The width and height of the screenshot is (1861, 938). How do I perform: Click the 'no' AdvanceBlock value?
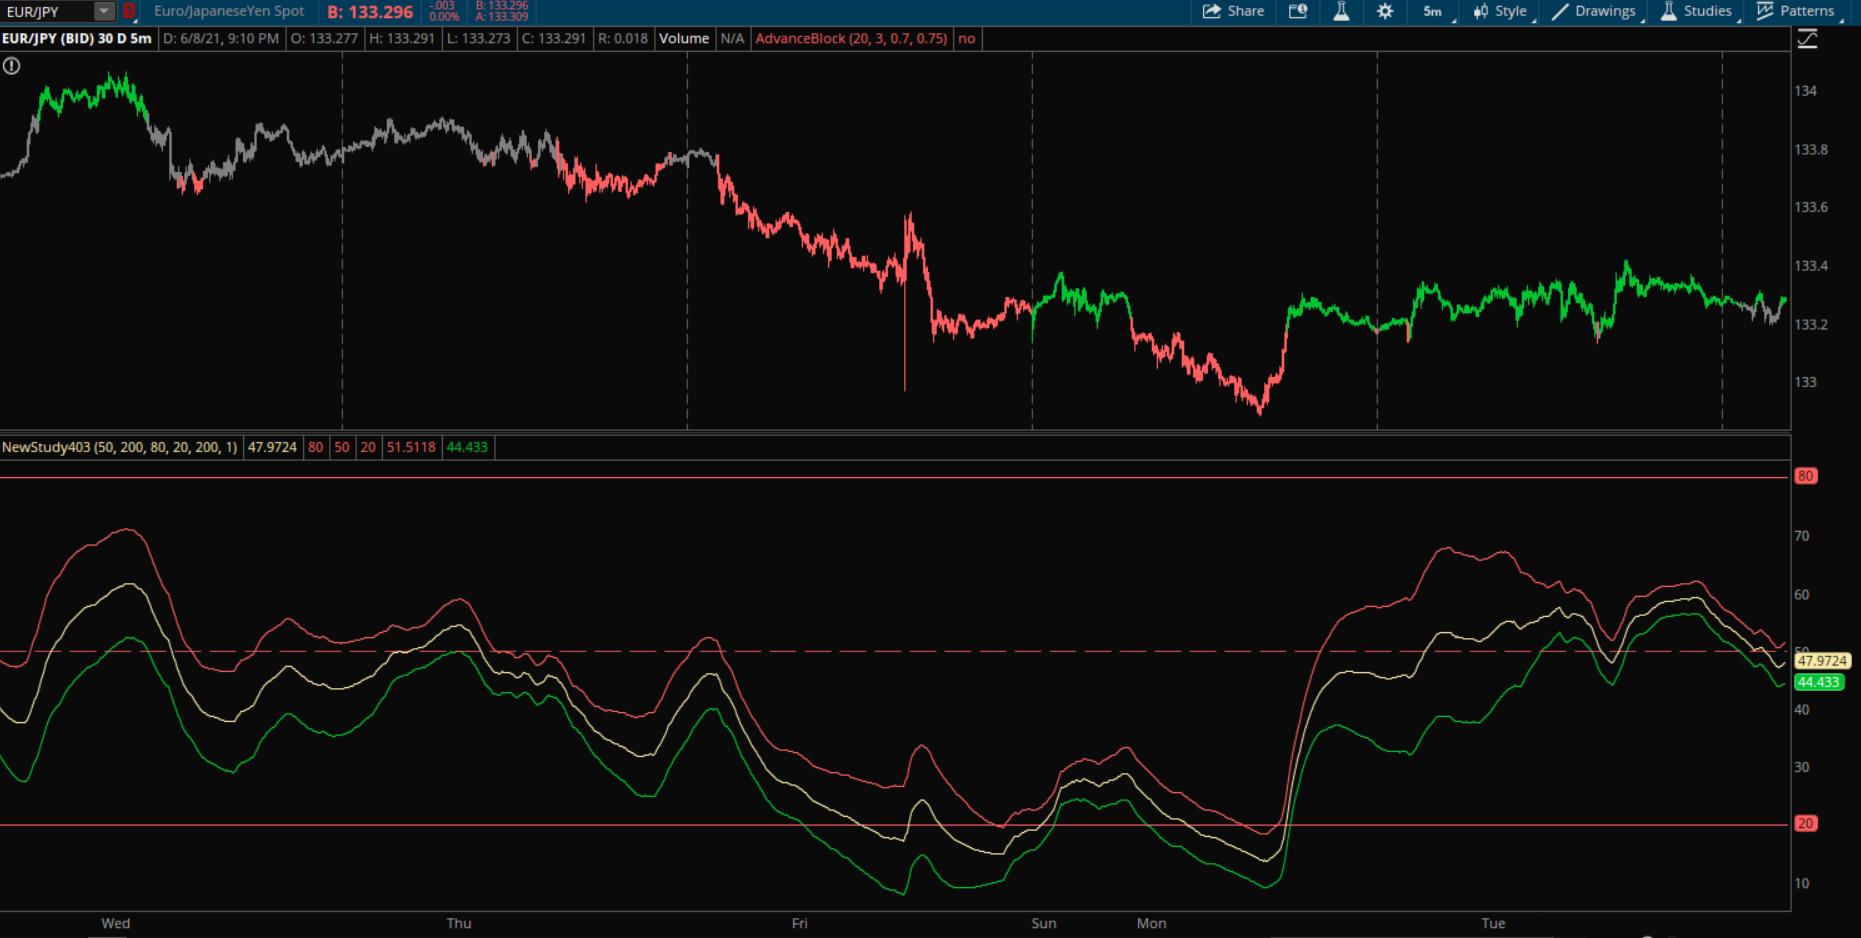tap(966, 38)
